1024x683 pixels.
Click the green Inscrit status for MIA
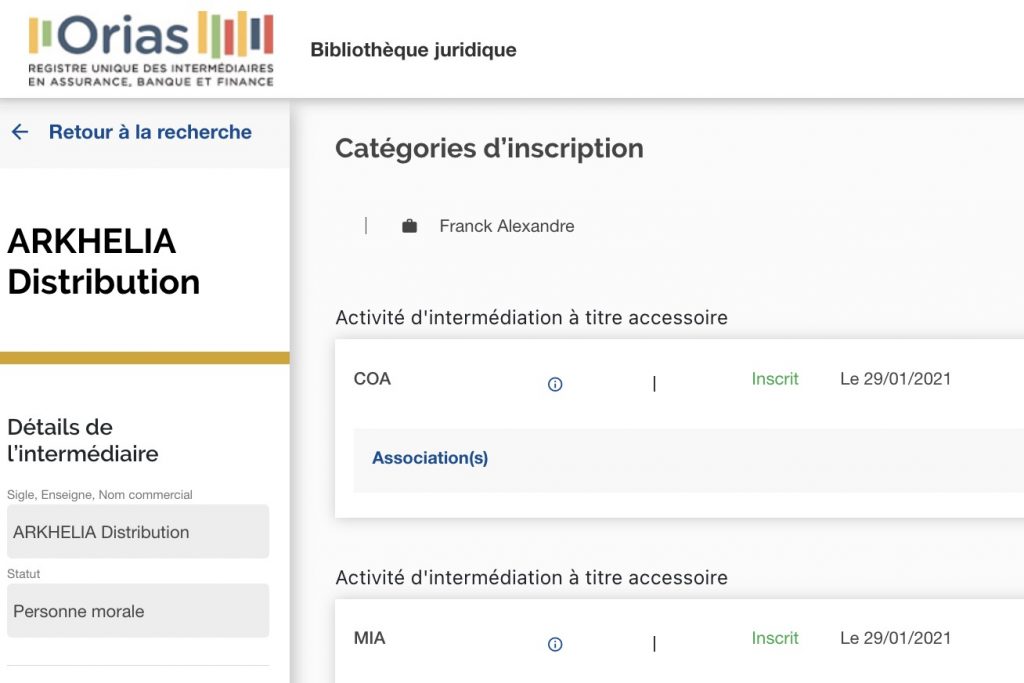[x=775, y=638]
